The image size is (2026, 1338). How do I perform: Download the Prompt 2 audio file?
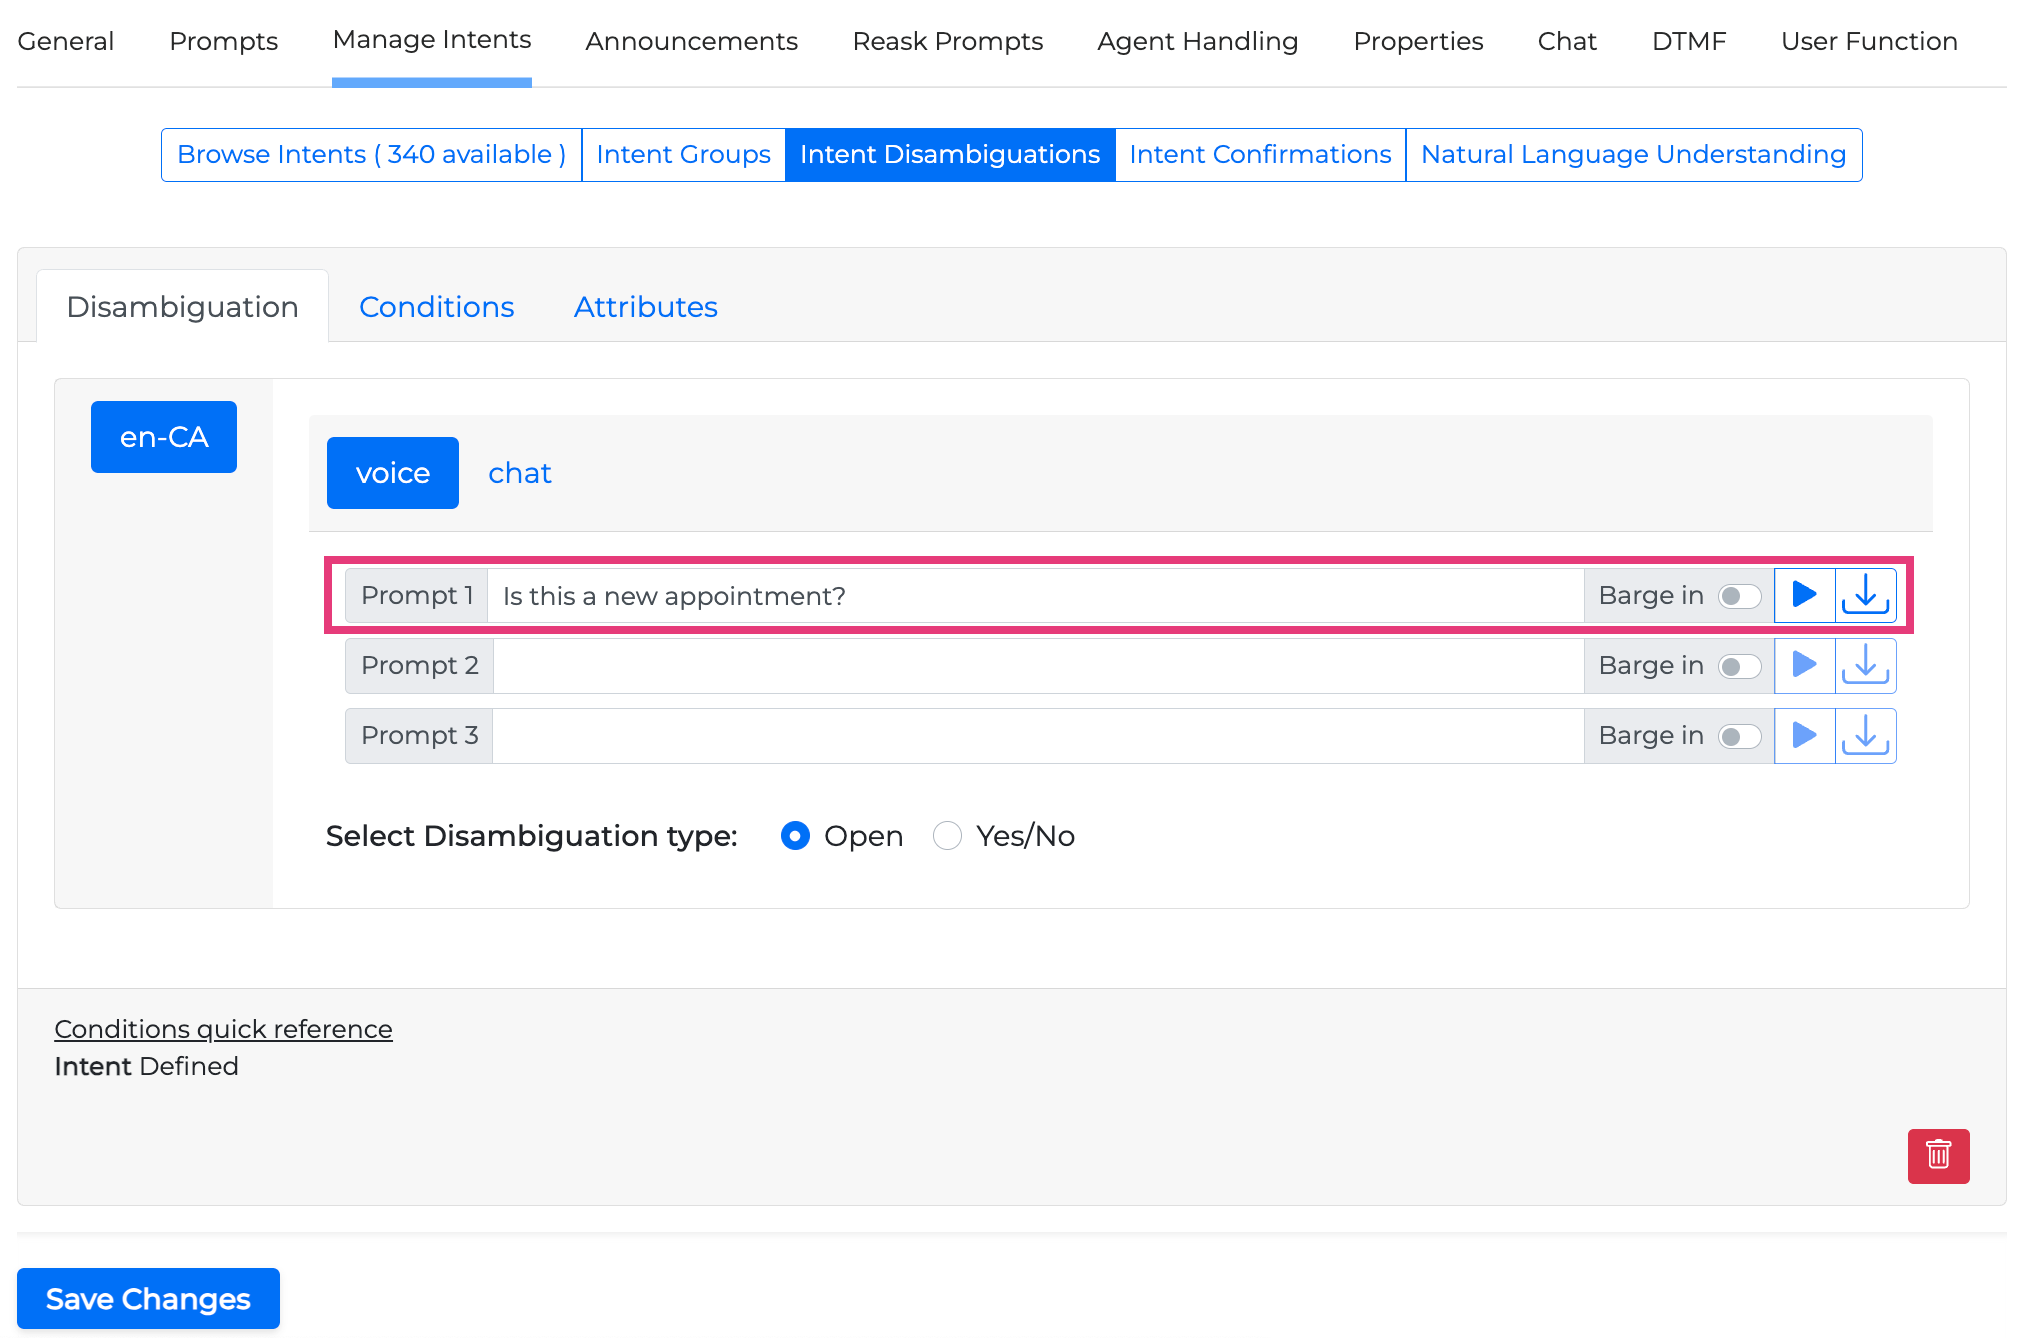1865,665
